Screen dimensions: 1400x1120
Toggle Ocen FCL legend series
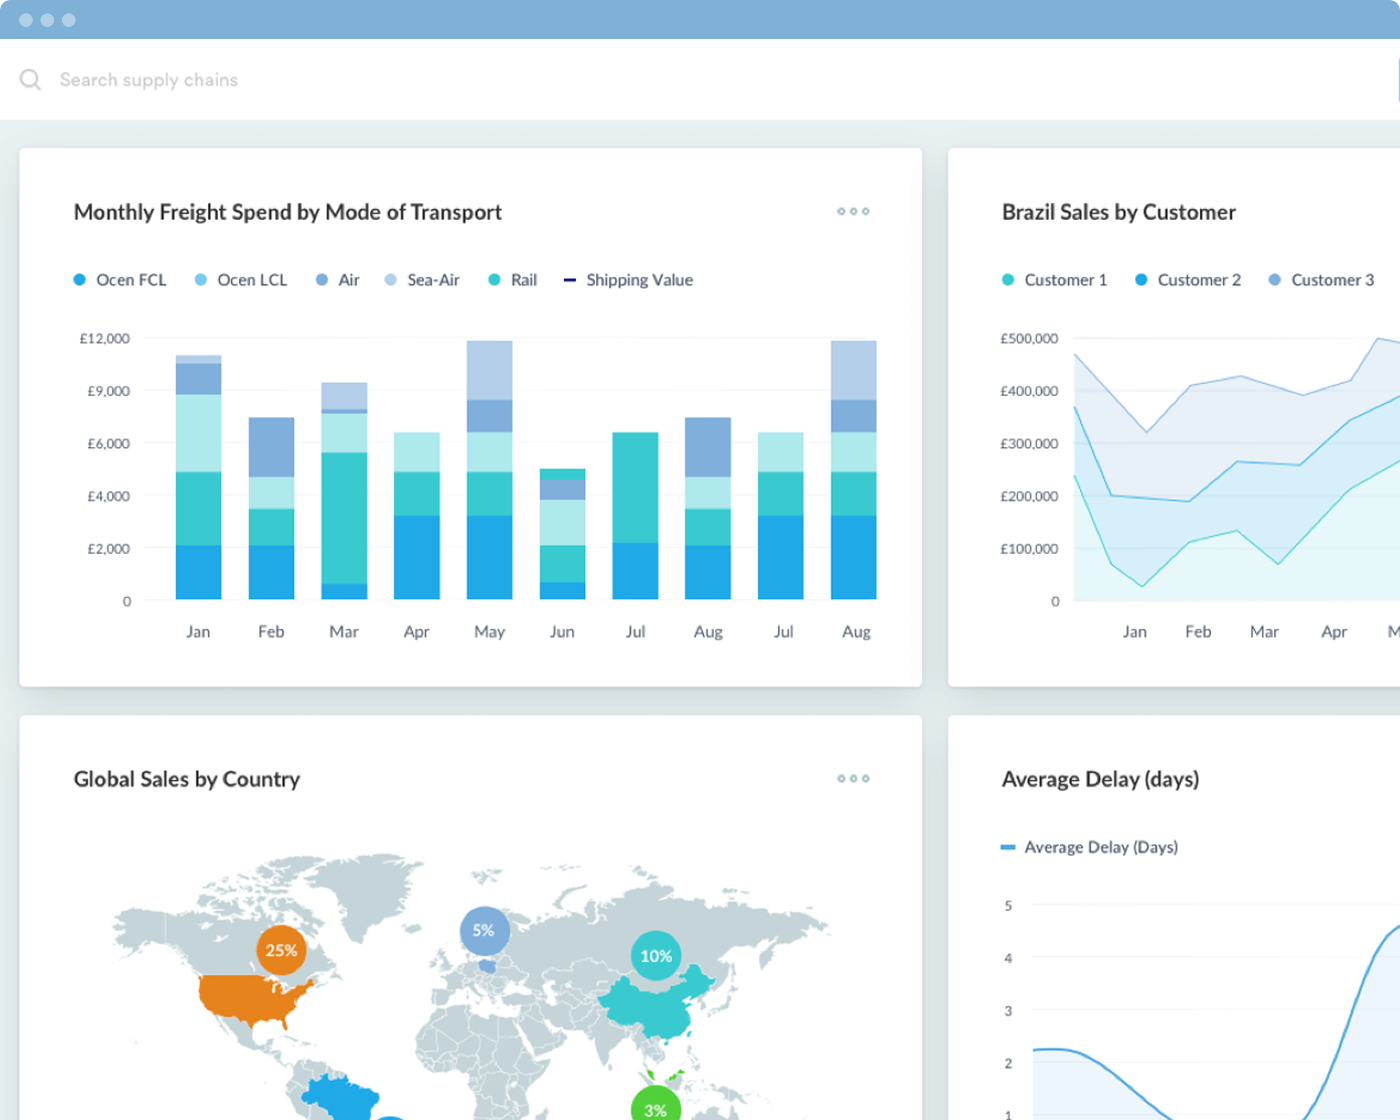coord(120,280)
